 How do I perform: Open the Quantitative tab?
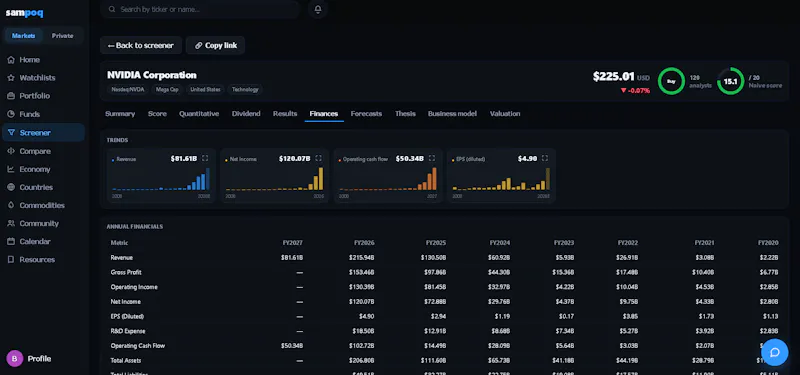coord(199,114)
